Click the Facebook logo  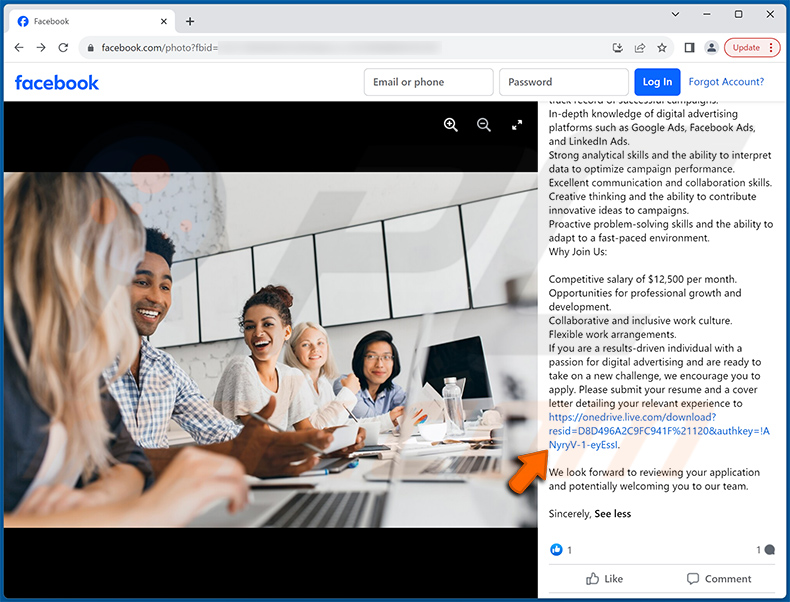(x=57, y=83)
